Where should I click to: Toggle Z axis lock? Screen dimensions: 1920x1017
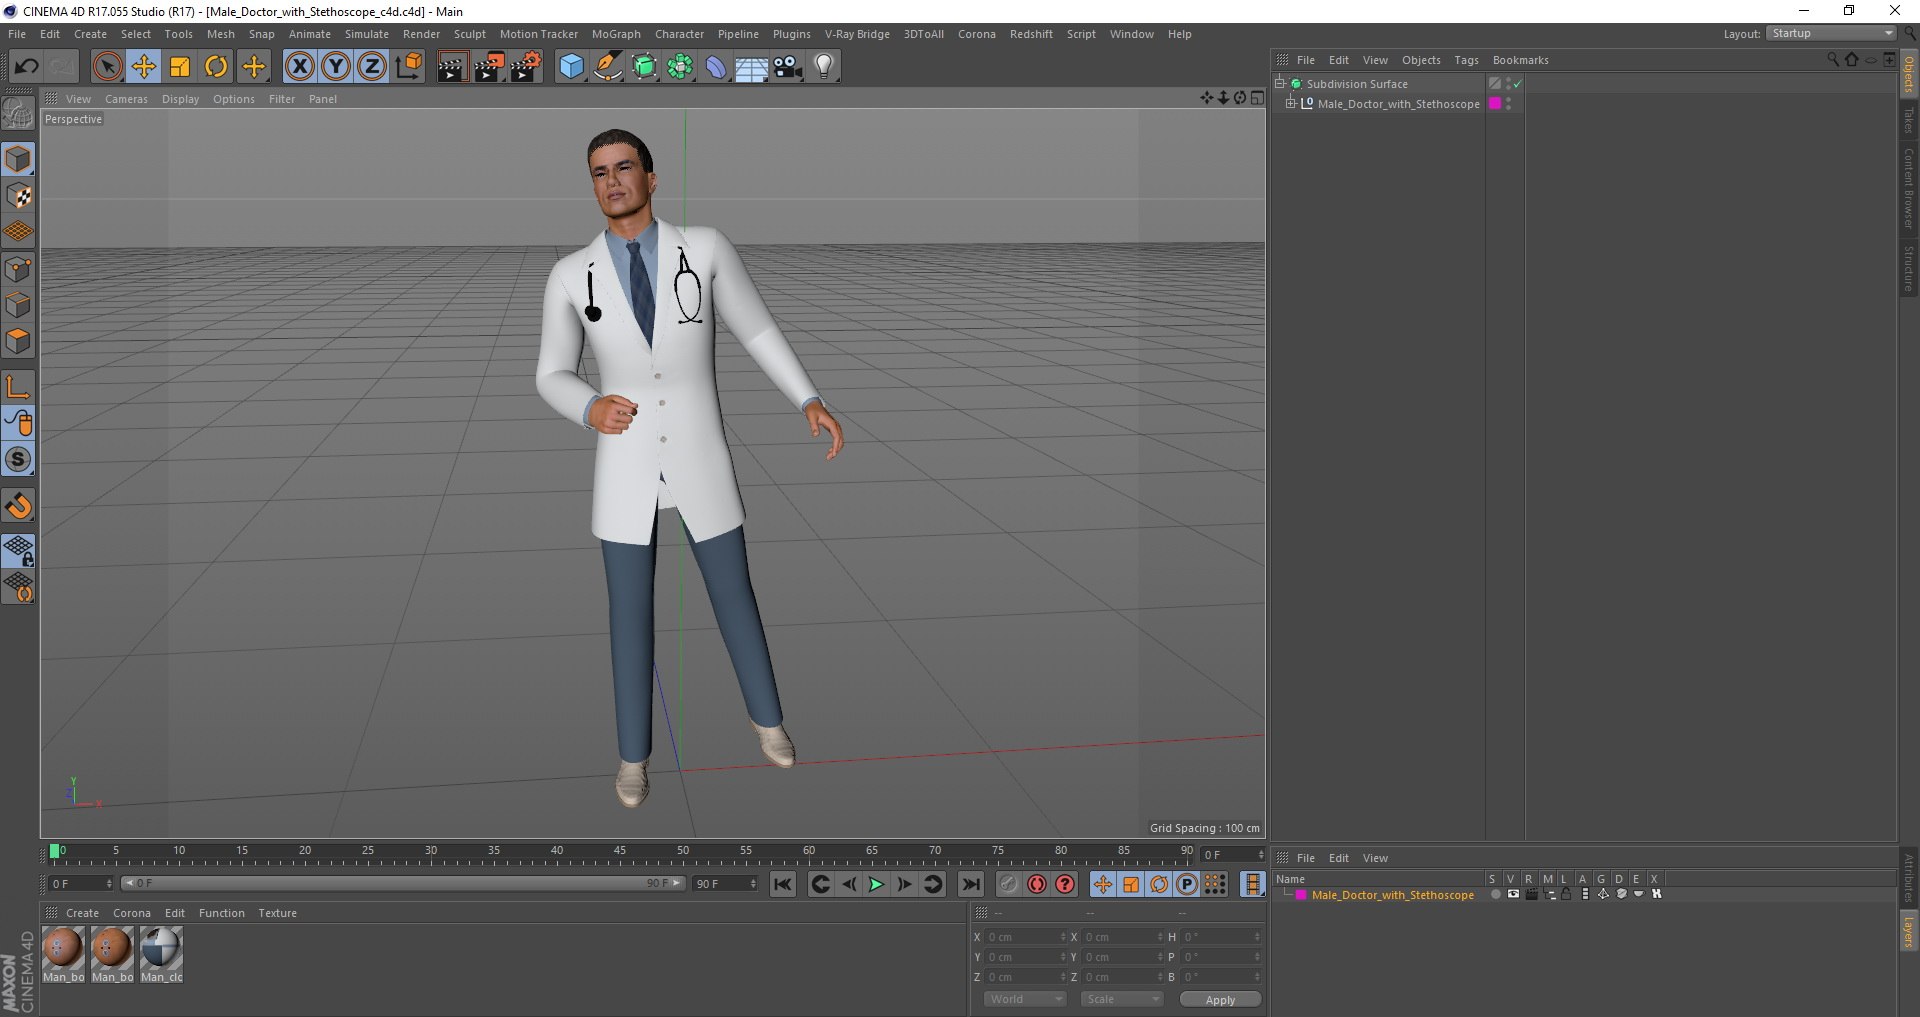click(372, 67)
